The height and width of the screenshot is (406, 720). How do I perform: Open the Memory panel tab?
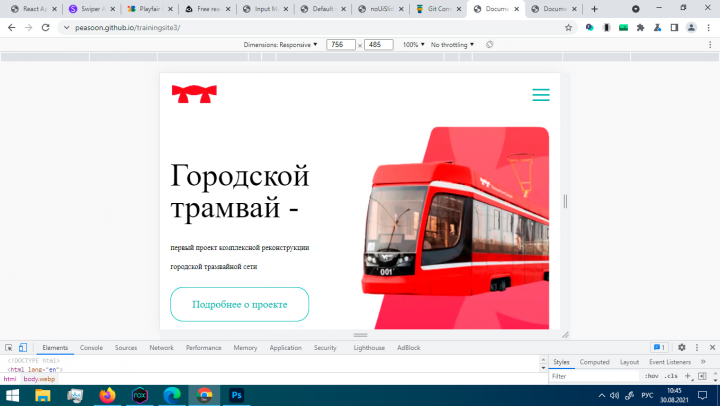click(x=245, y=348)
